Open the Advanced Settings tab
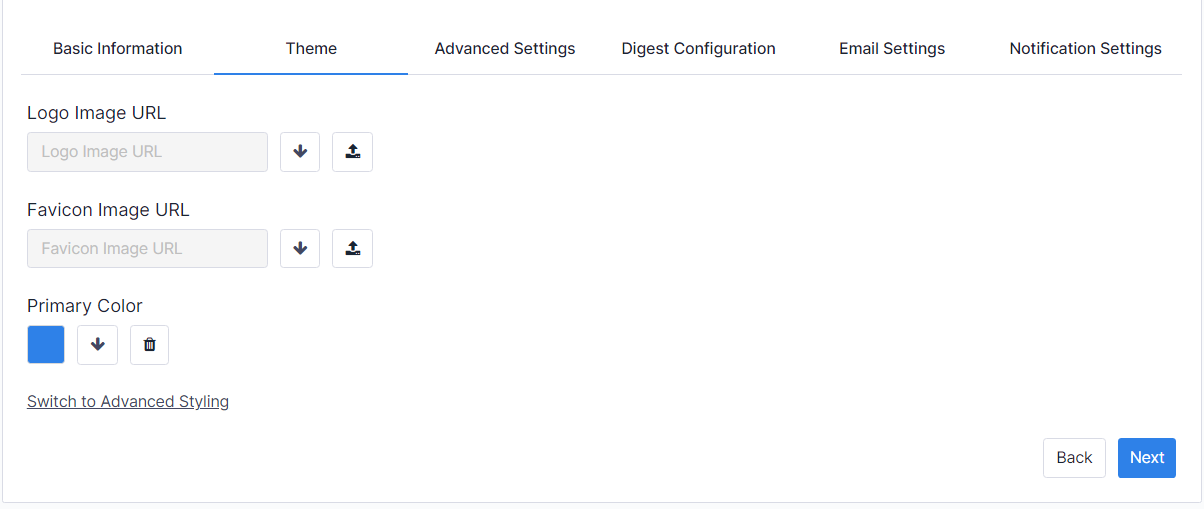This screenshot has width=1204, height=509. pyautogui.click(x=505, y=48)
